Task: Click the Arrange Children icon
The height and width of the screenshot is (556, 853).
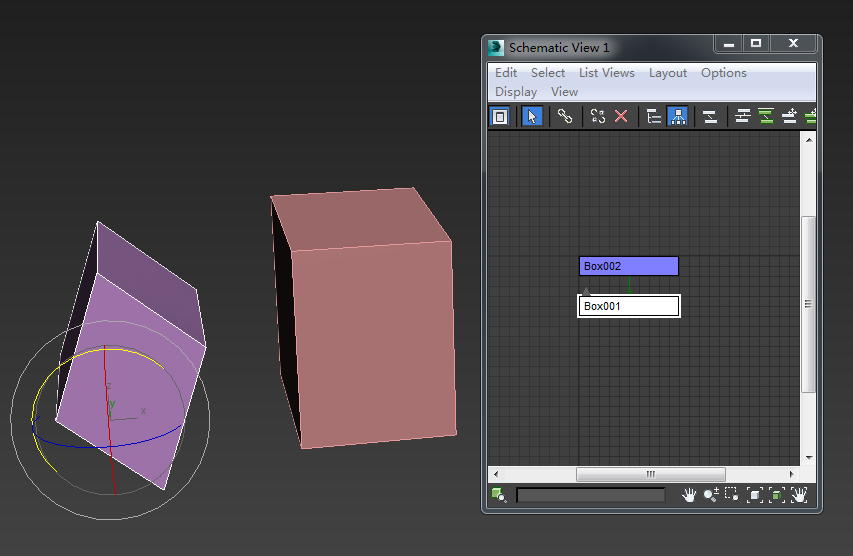Action: (742, 116)
